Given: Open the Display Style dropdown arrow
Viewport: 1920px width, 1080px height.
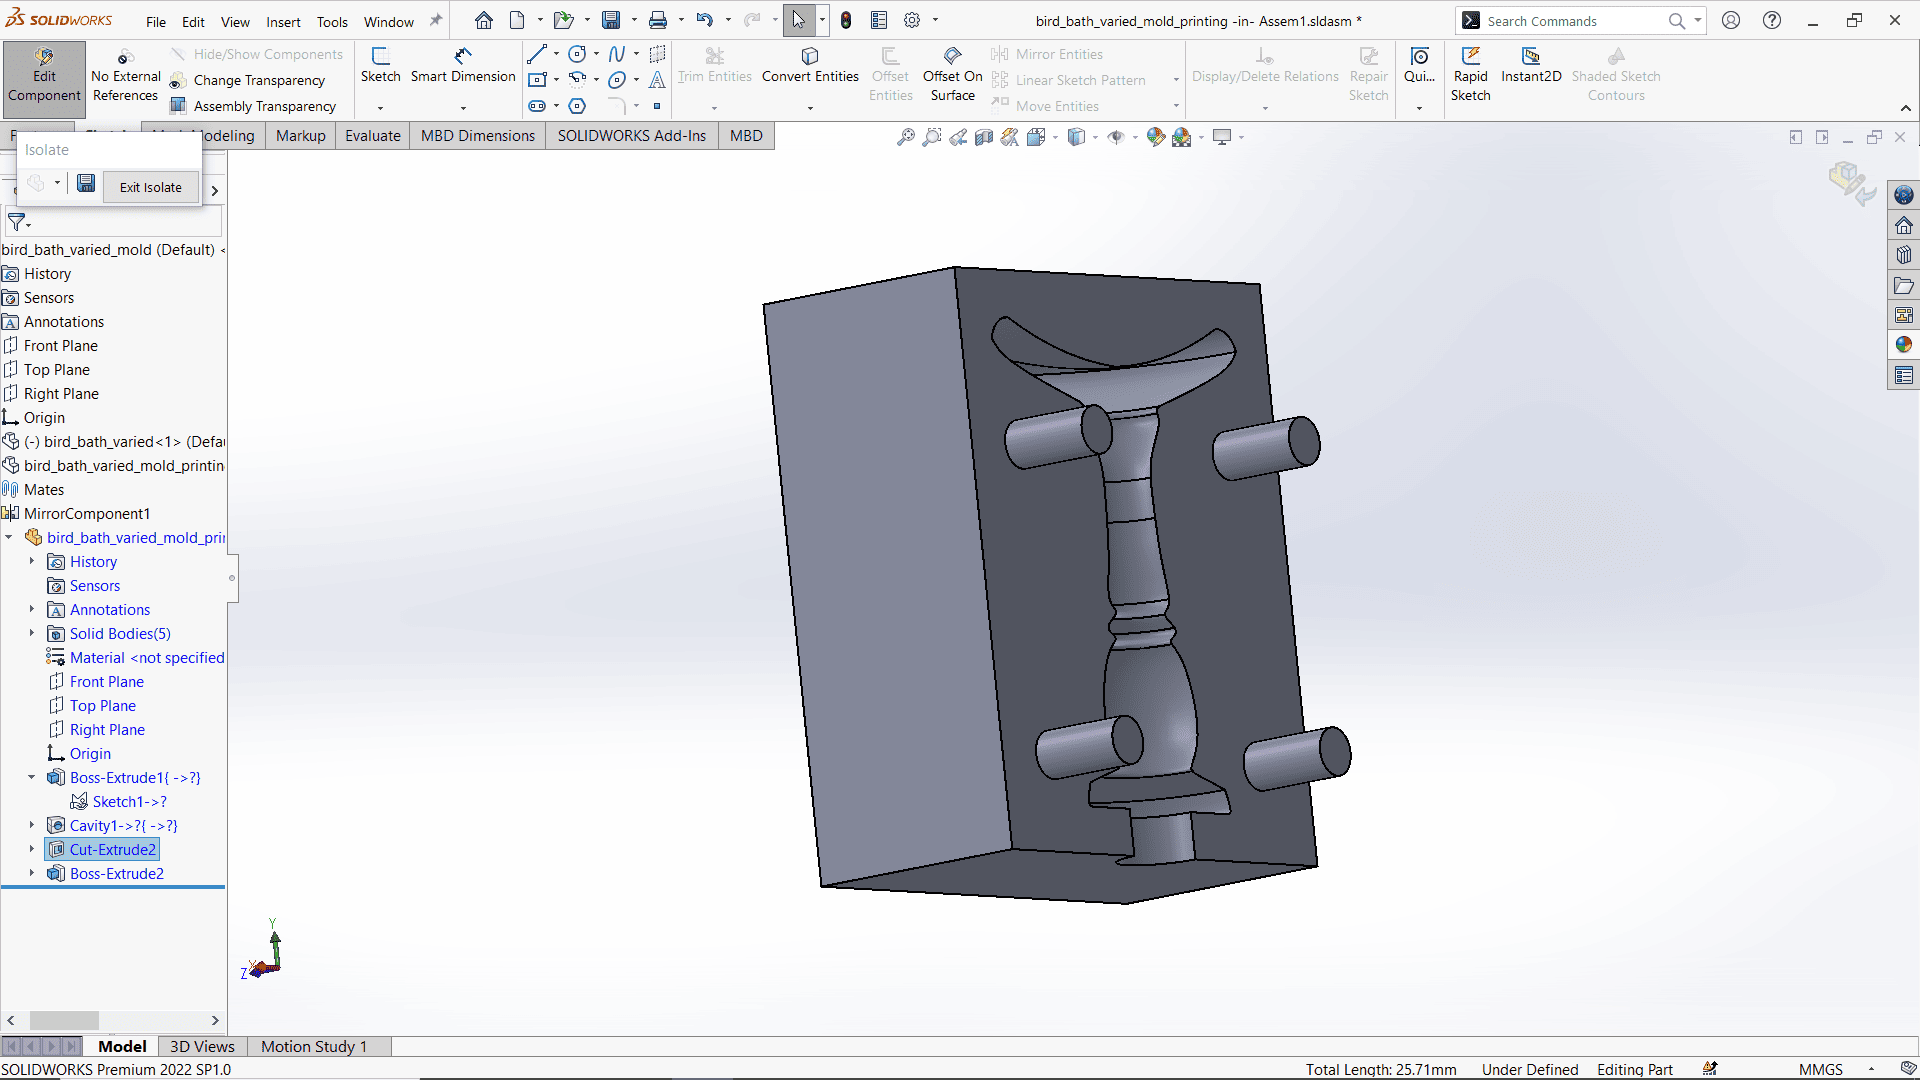Looking at the screenshot, I should pos(1095,138).
